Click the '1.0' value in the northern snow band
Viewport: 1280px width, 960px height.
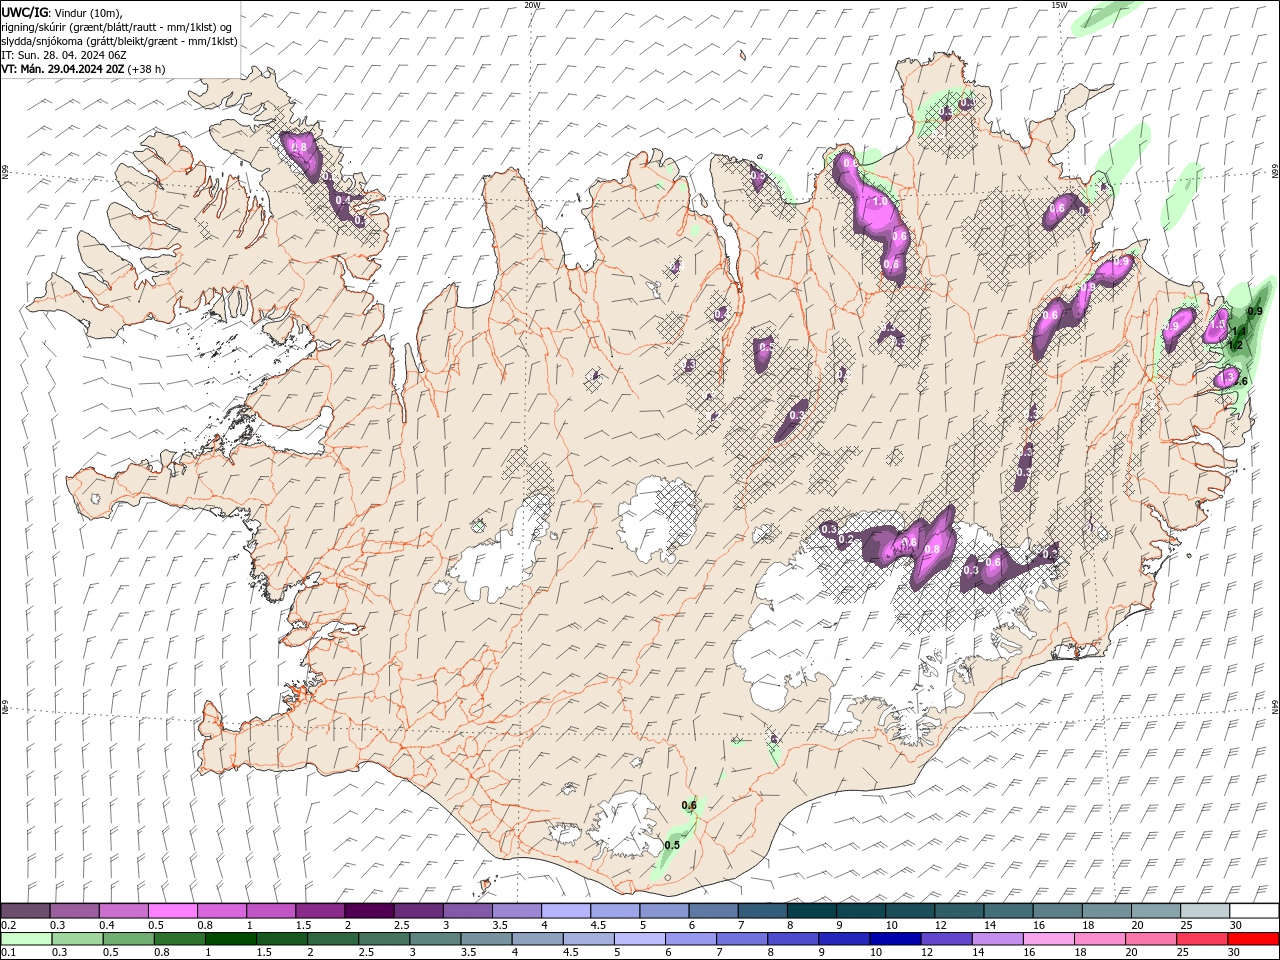coord(881,201)
